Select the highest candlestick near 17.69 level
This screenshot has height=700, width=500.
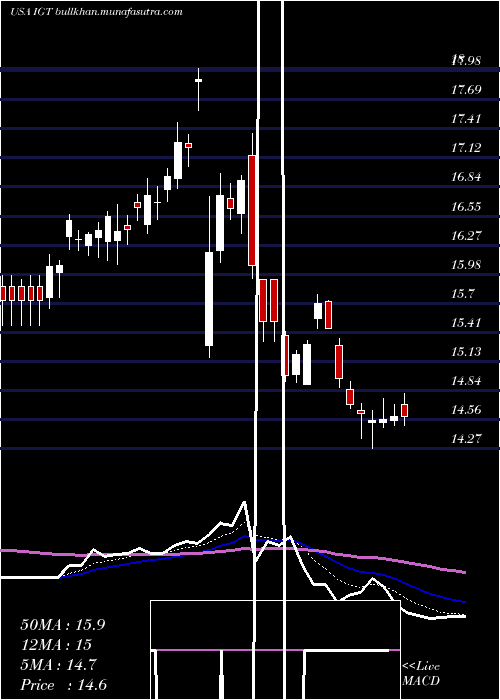click(x=198, y=89)
